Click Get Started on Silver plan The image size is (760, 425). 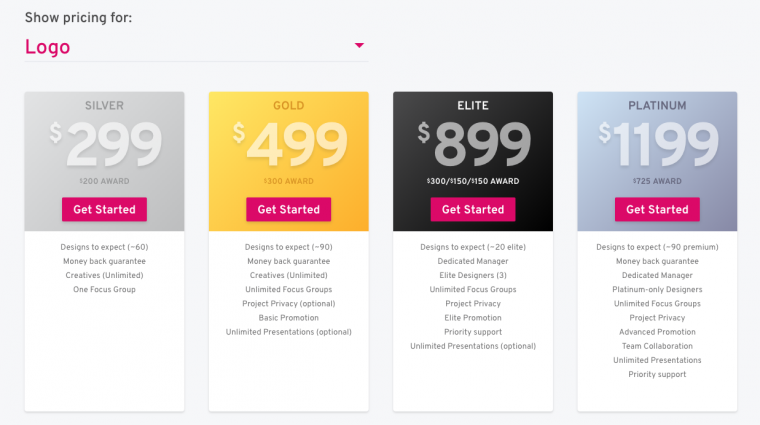104,209
